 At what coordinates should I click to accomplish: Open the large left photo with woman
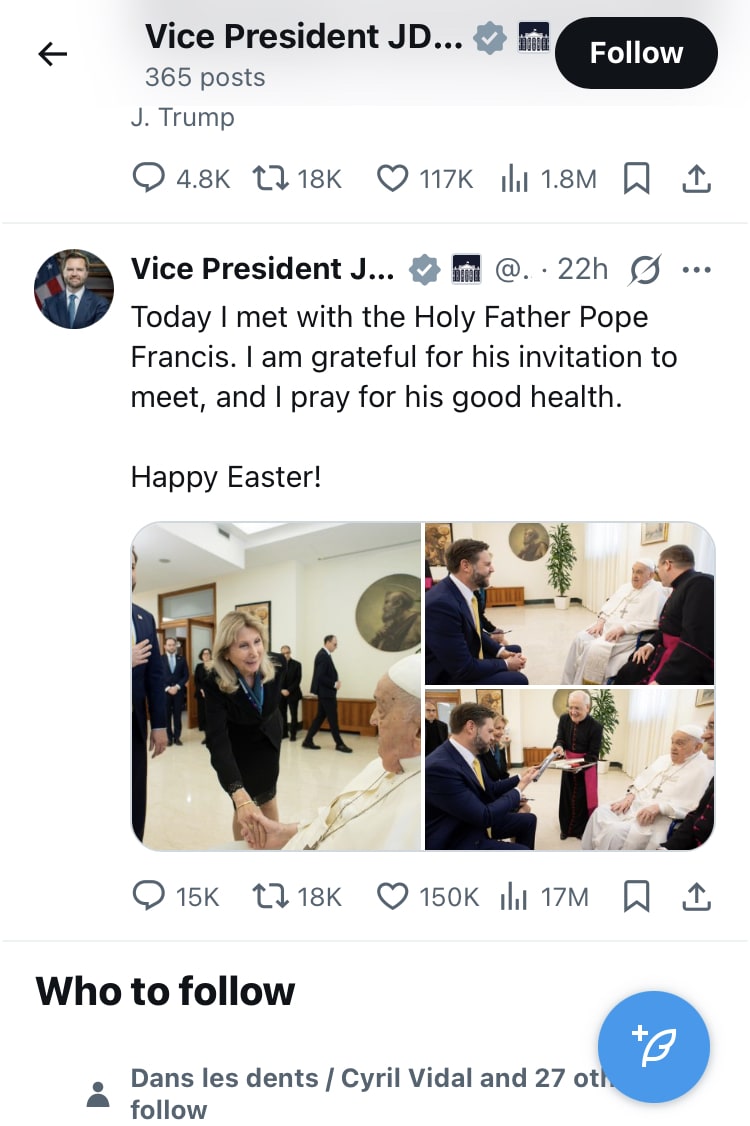click(x=276, y=686)
